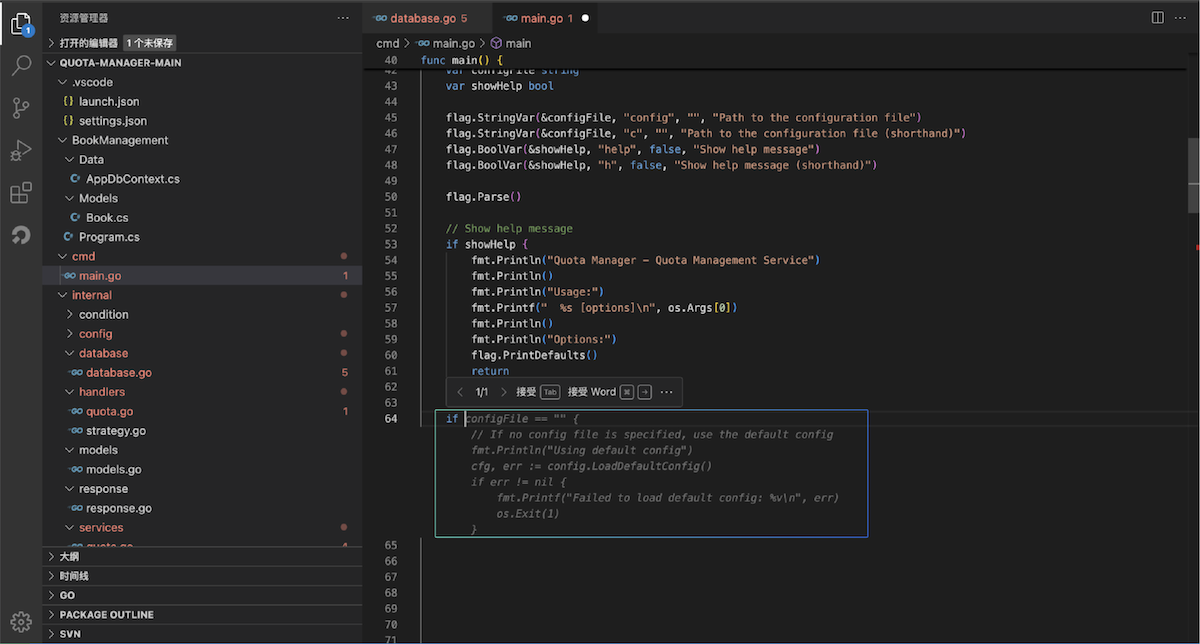Click the Manage gear icon

[x=21, y=621]
